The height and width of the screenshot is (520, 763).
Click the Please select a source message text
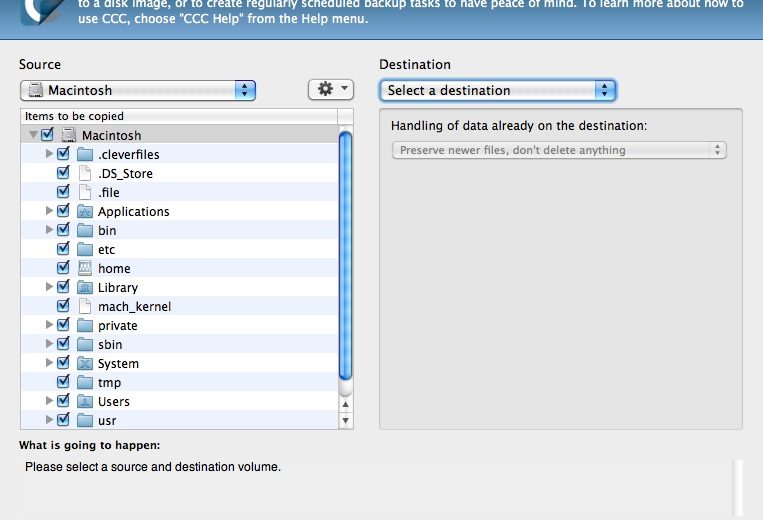(153, 466)
